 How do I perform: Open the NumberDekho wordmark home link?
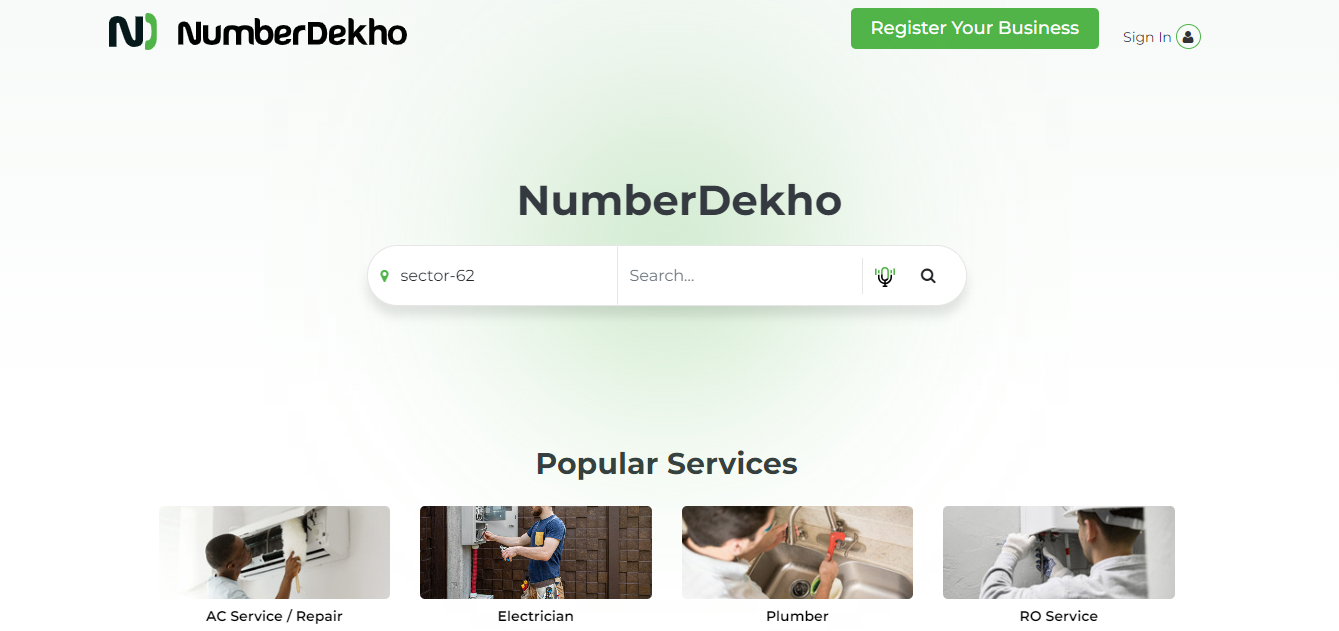click(x=292, y=33)
